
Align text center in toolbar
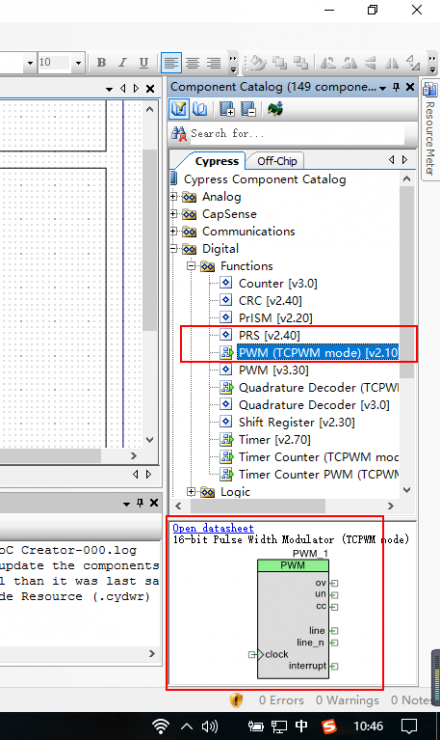(x=192, y=63)
